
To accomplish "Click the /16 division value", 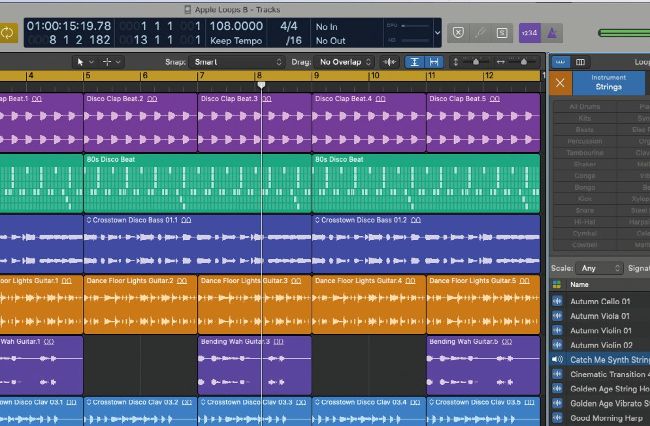I will [x=293, y=41].
